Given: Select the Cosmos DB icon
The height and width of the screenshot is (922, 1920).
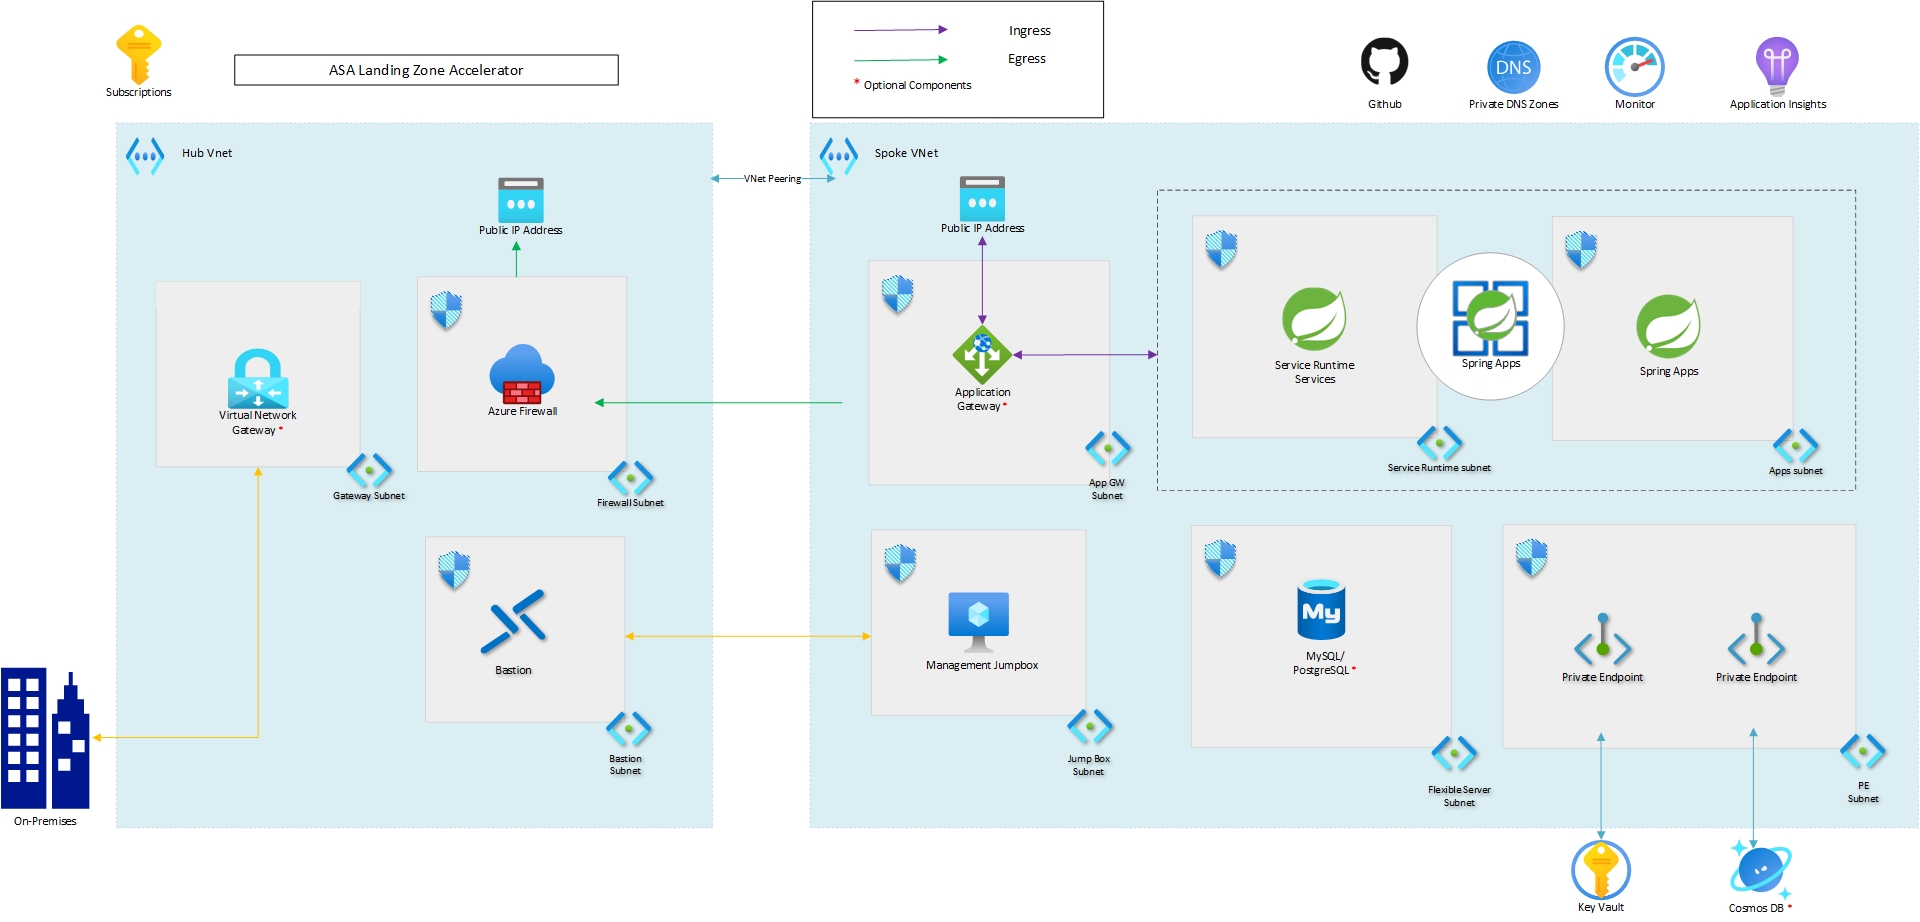Looking at the screenshot, I should [x=1761, y=868].
